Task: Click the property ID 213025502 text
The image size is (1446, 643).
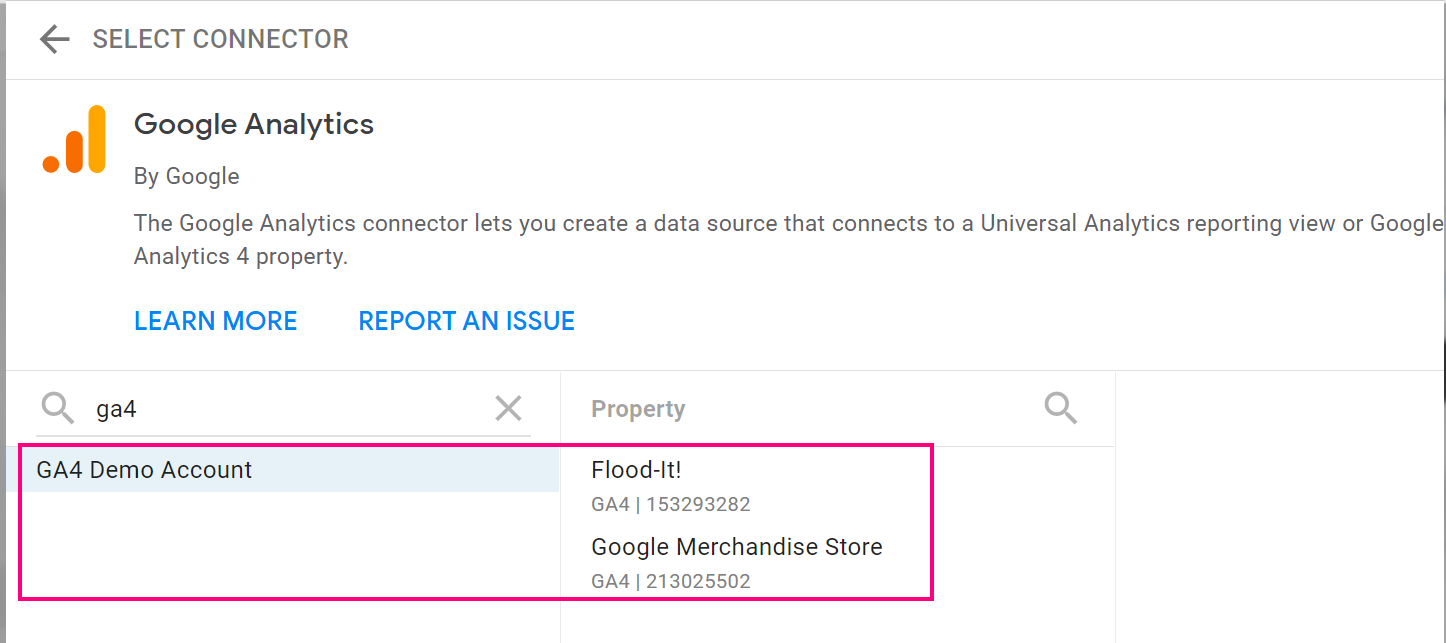Action: 698,581
